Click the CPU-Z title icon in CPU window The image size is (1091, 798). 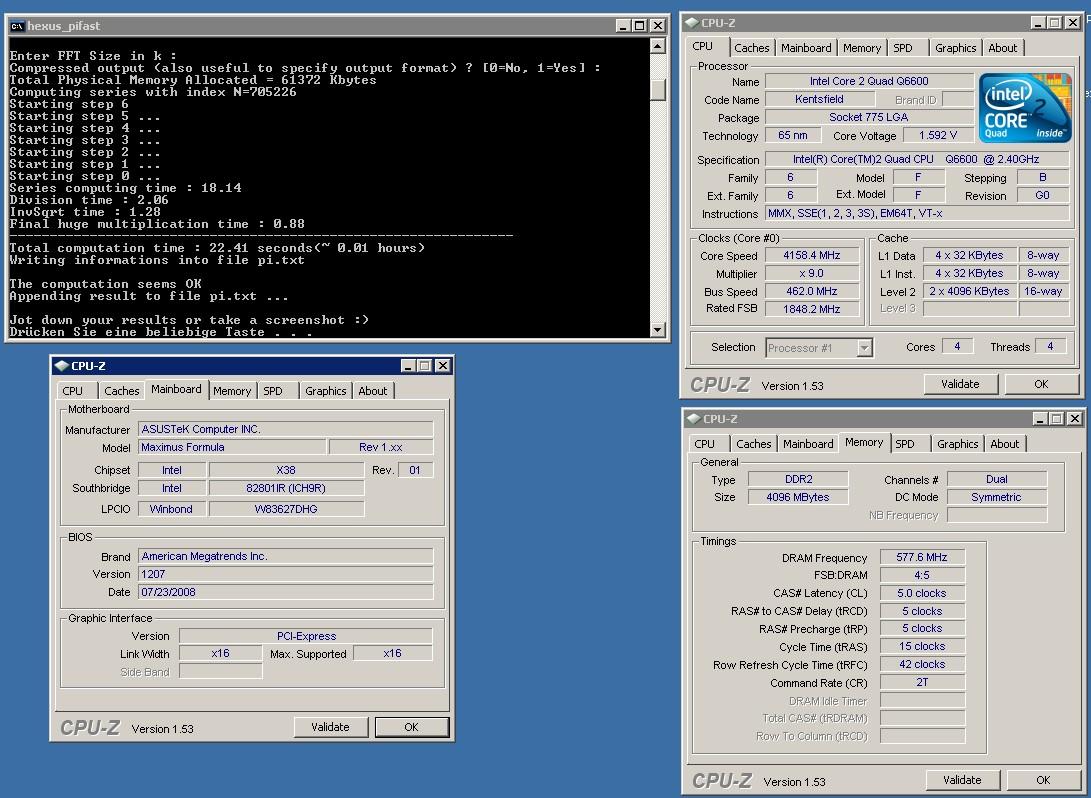(692, 23)
